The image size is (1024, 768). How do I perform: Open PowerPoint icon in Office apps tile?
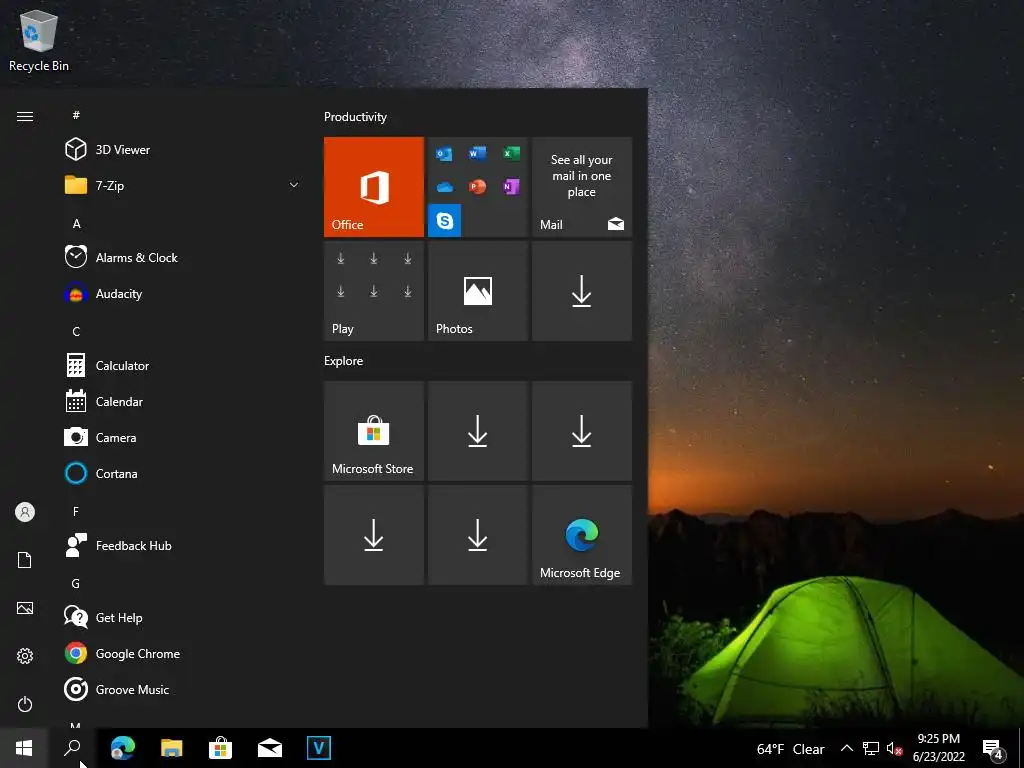pyautogui.click(x=477, y=187)
